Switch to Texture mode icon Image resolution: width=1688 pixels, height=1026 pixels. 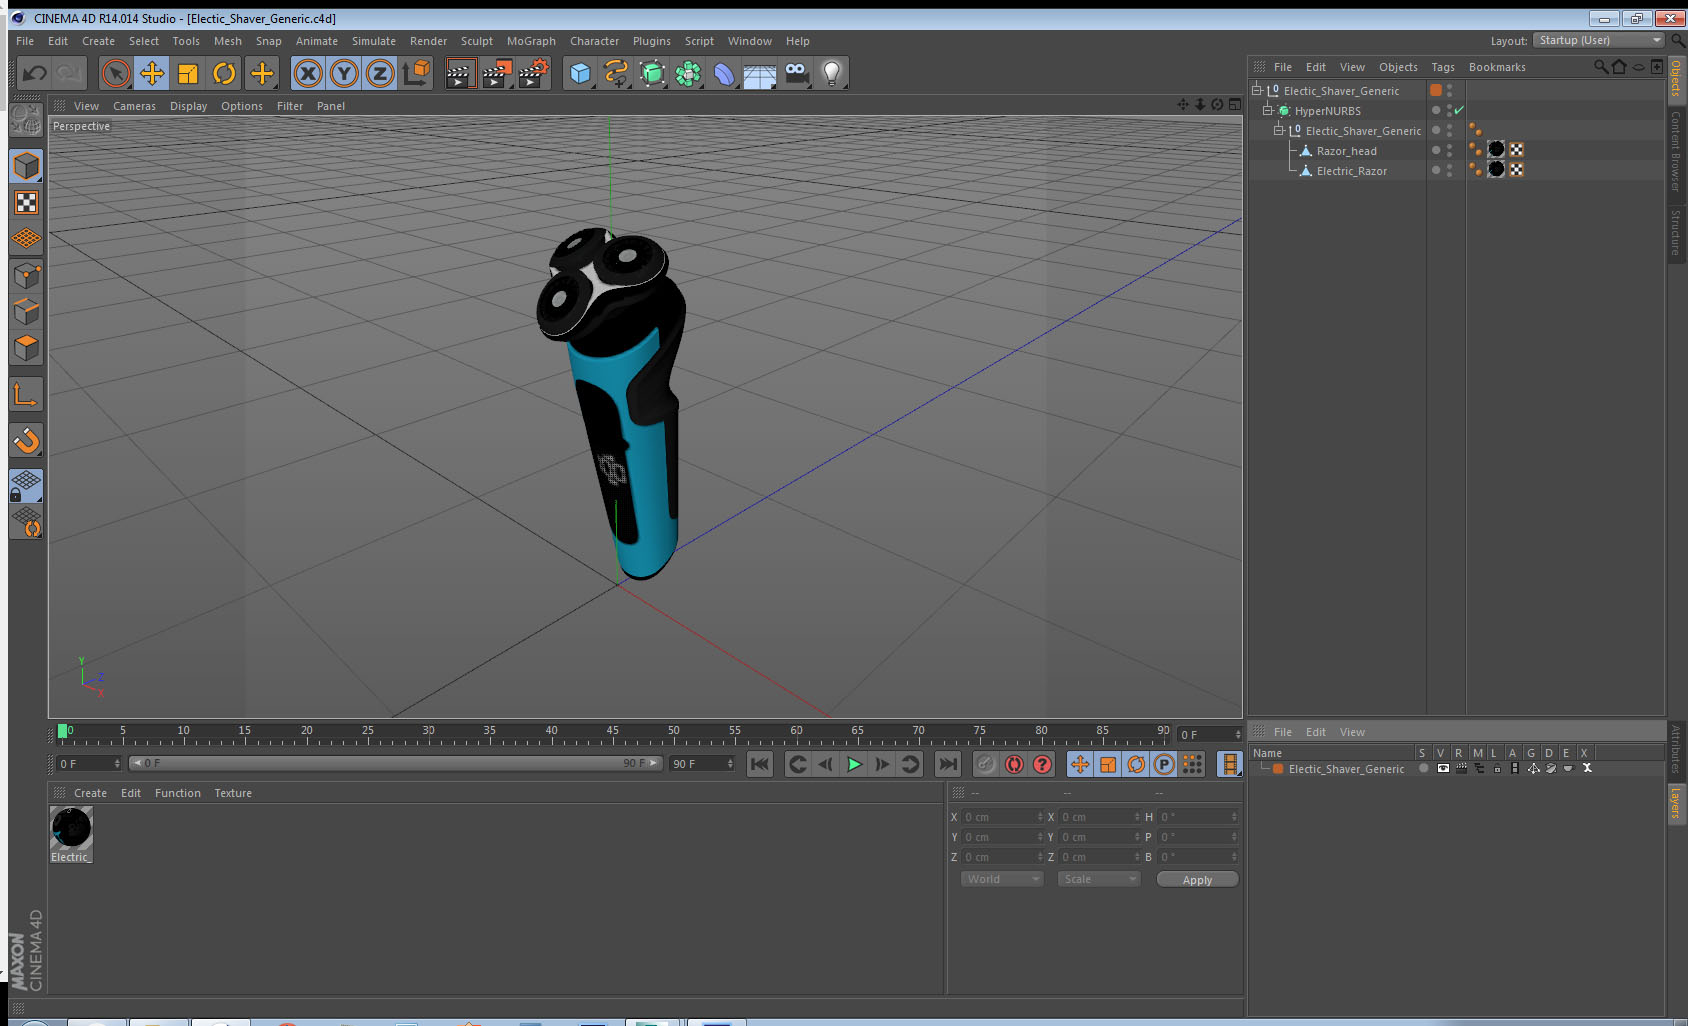coord(26,203)
